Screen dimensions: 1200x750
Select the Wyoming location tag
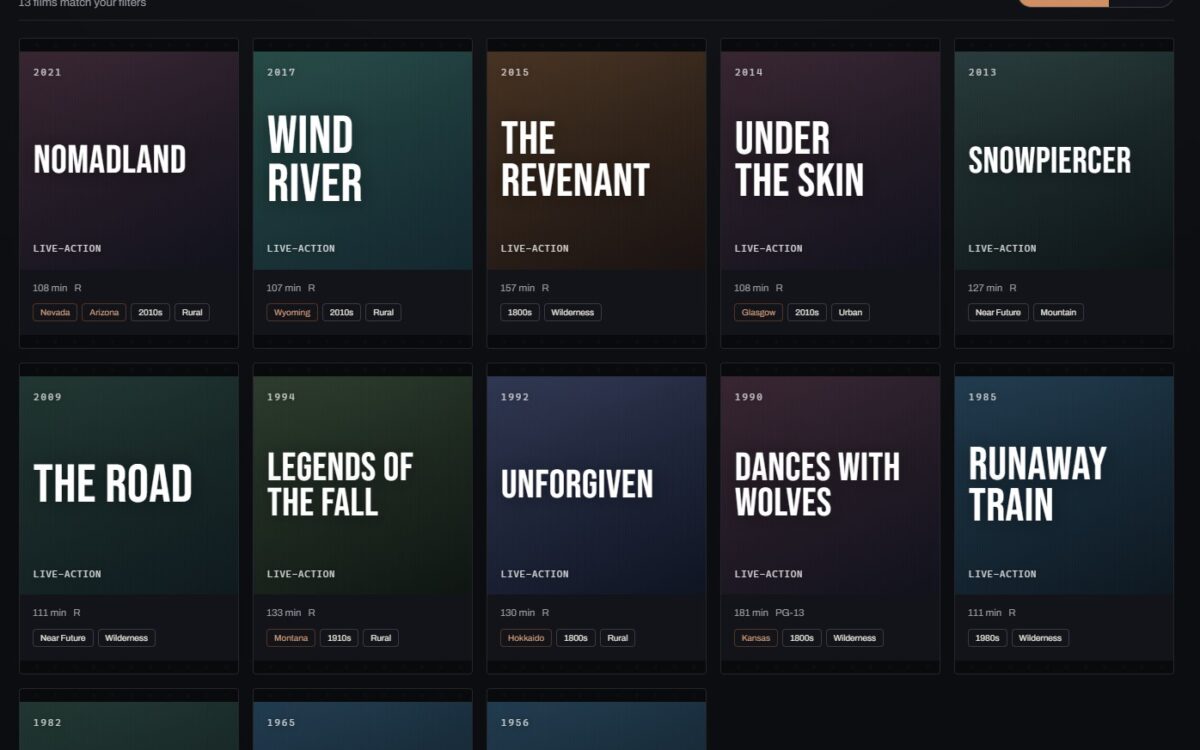(x=292, y=312)
